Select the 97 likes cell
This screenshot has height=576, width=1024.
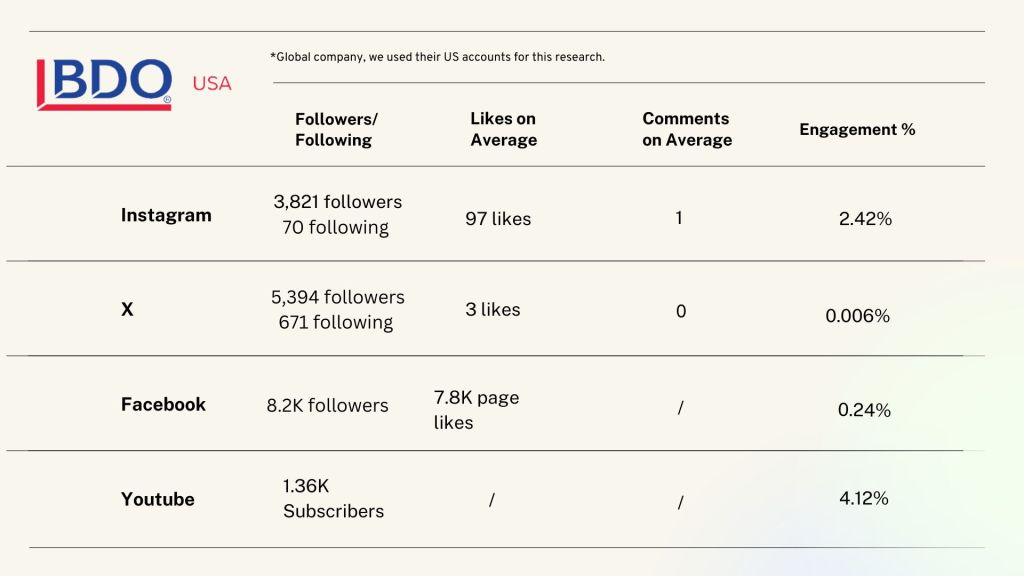[x=498, y=218]
